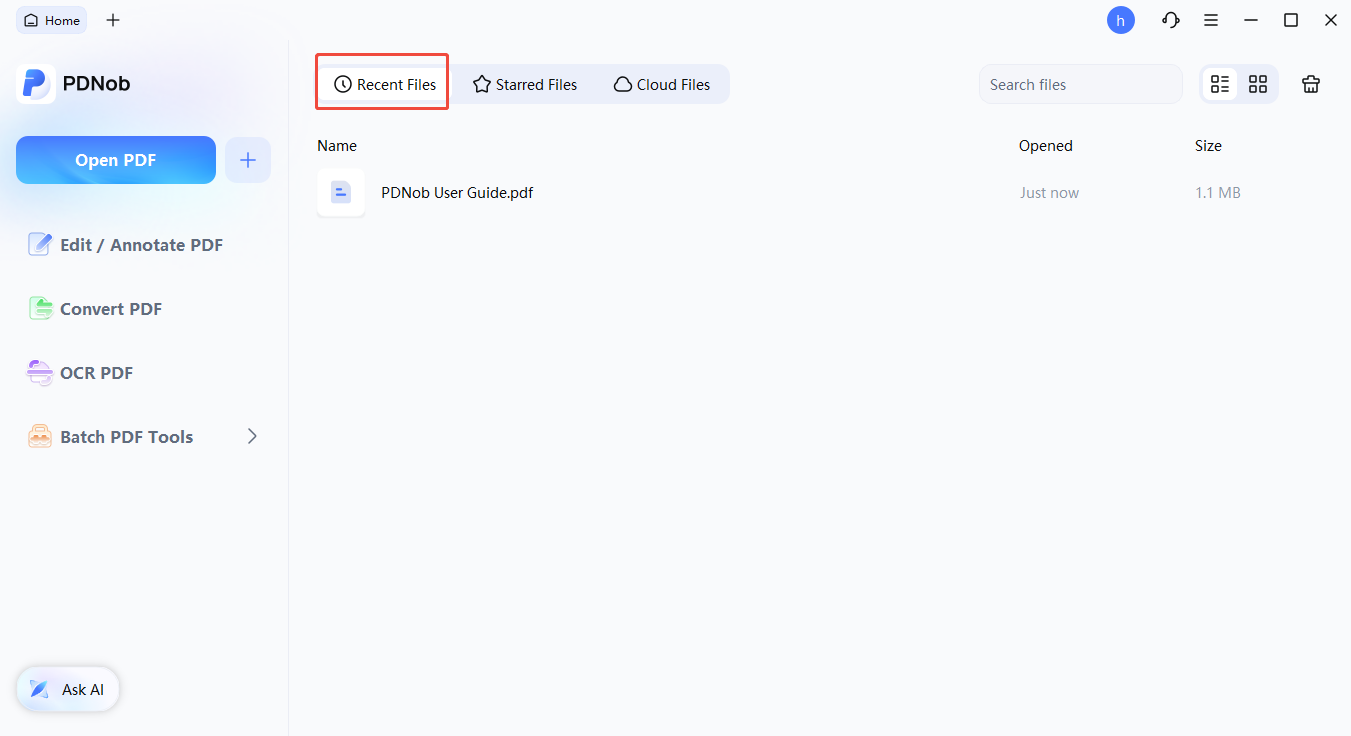This screenshot has height=736, width=1351.
Task: Switch to grid view layout
Action: click(1258, 85)
